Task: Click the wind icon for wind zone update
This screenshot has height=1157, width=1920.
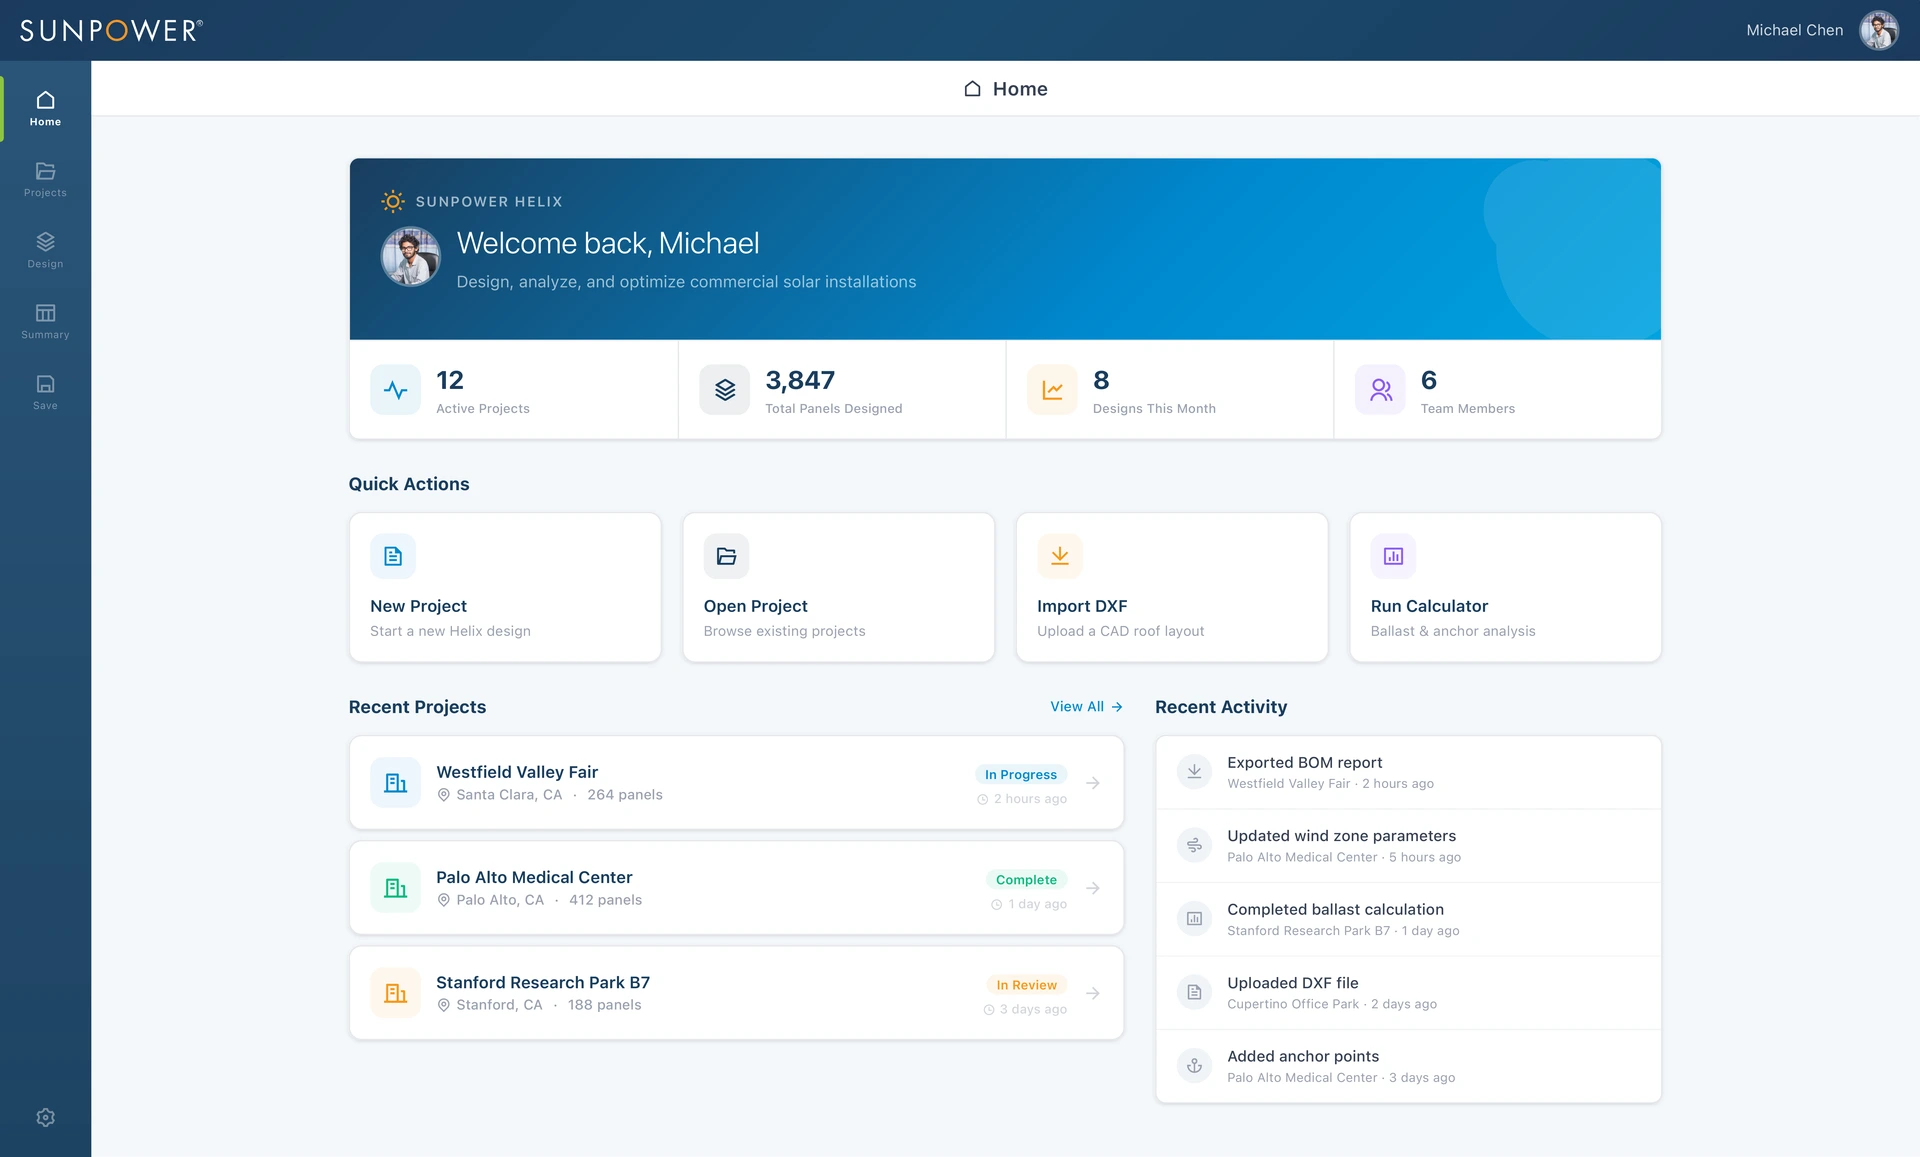Action: [x=1194, y=846]
